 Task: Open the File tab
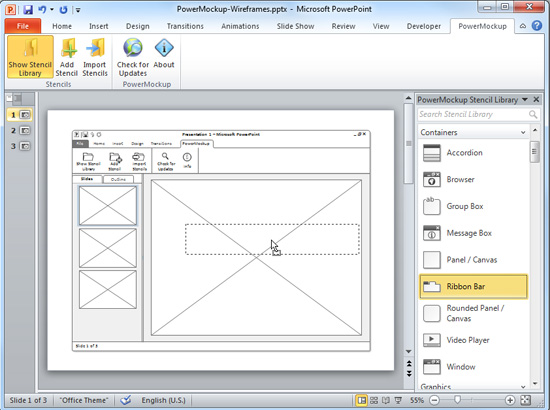[x=23, y=26]
